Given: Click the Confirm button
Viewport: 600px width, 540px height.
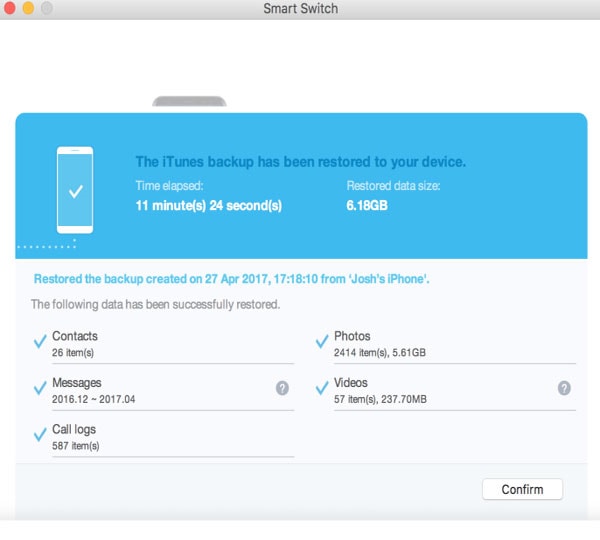Looking at the screenshot, I should 522,489.
